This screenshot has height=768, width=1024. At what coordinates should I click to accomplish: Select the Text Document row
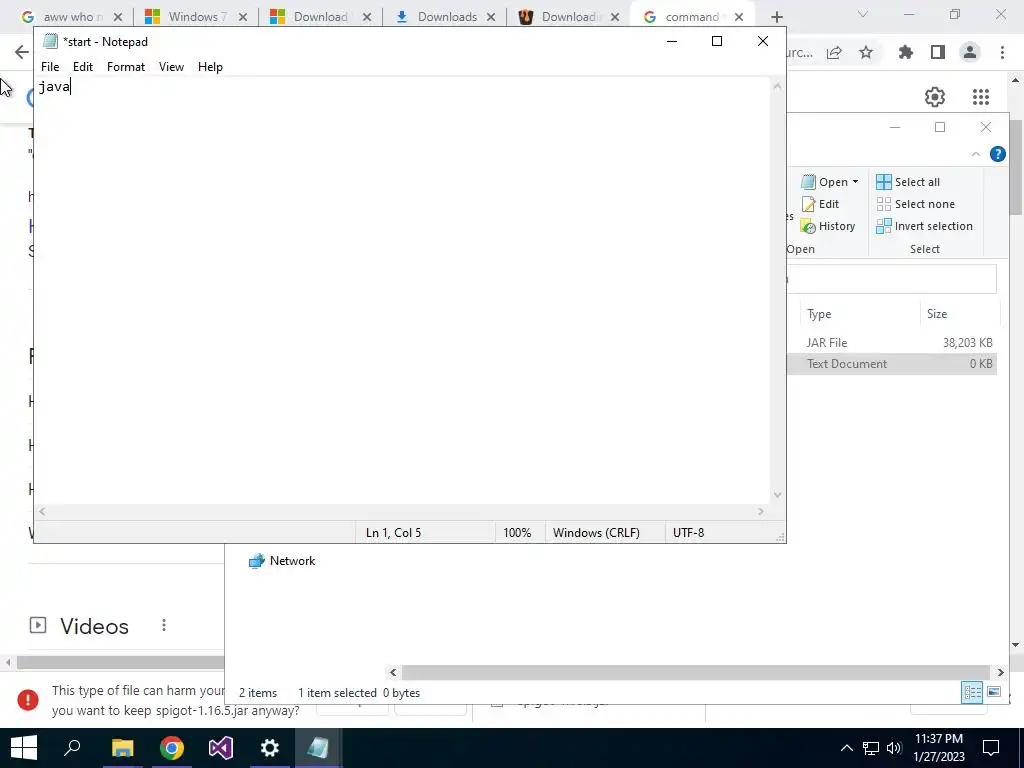click(892, 364)
